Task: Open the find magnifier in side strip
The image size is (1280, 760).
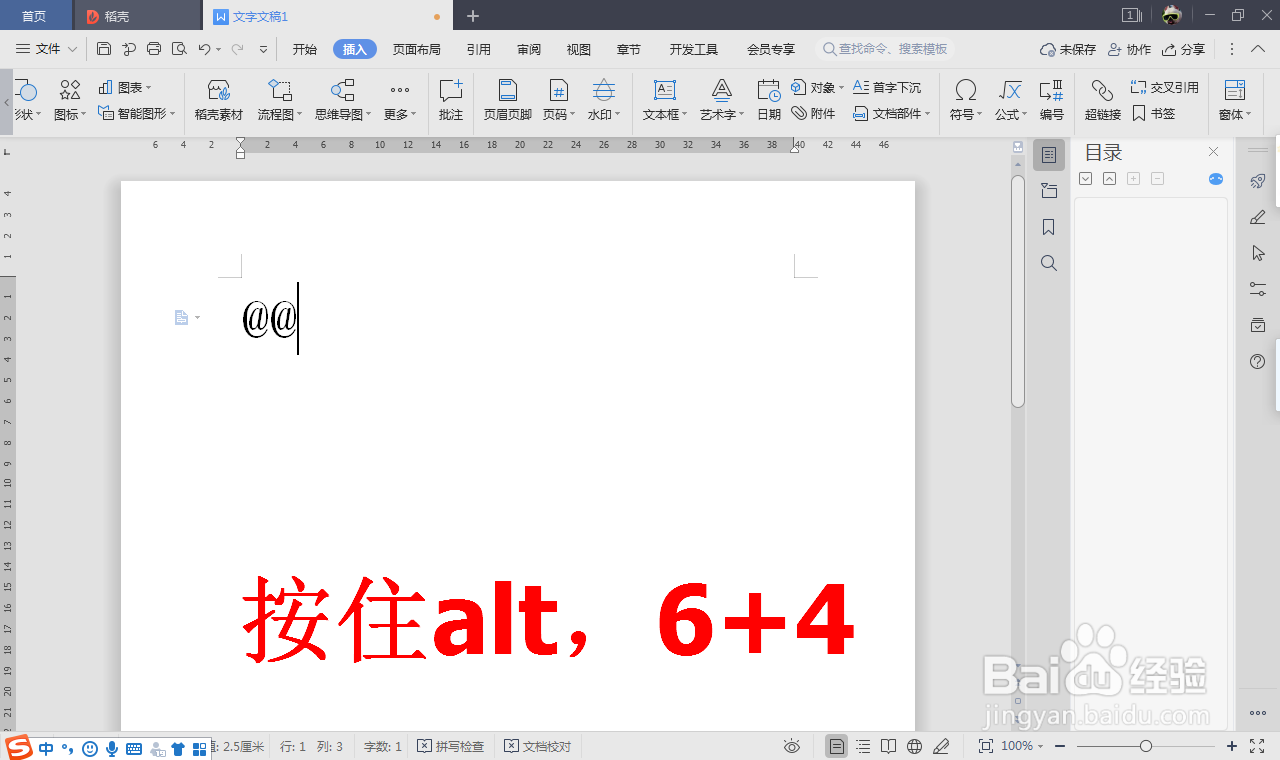Action: click(x=1049, y=263)
